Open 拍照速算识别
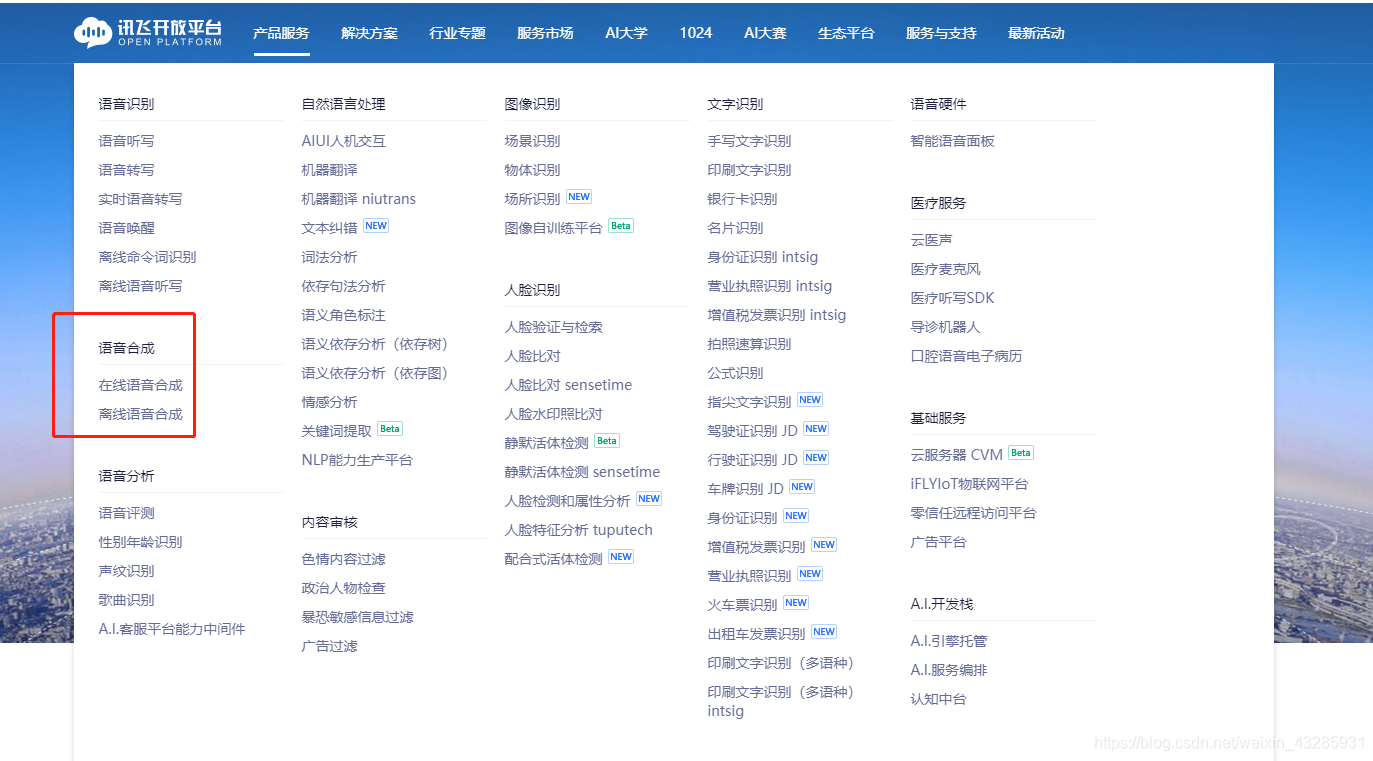The image size is (1373, 761). [x=750, y=344]
